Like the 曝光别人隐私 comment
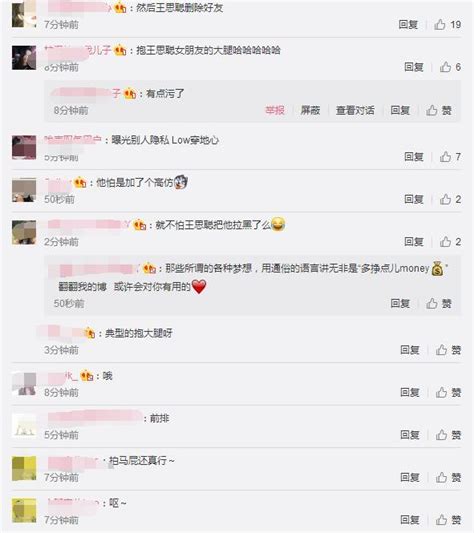The image size is (474, 533). pos(450,157)
